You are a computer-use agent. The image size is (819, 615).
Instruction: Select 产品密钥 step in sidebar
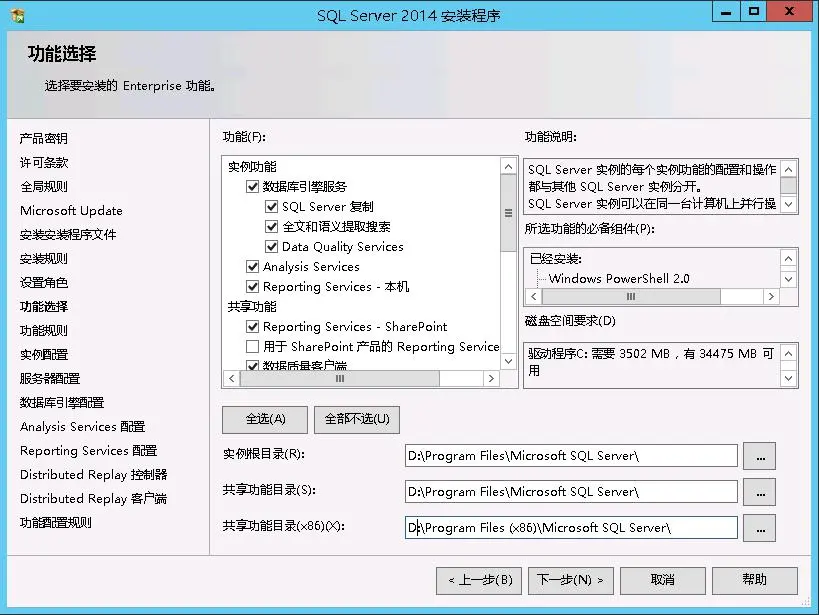click(44, 138)
